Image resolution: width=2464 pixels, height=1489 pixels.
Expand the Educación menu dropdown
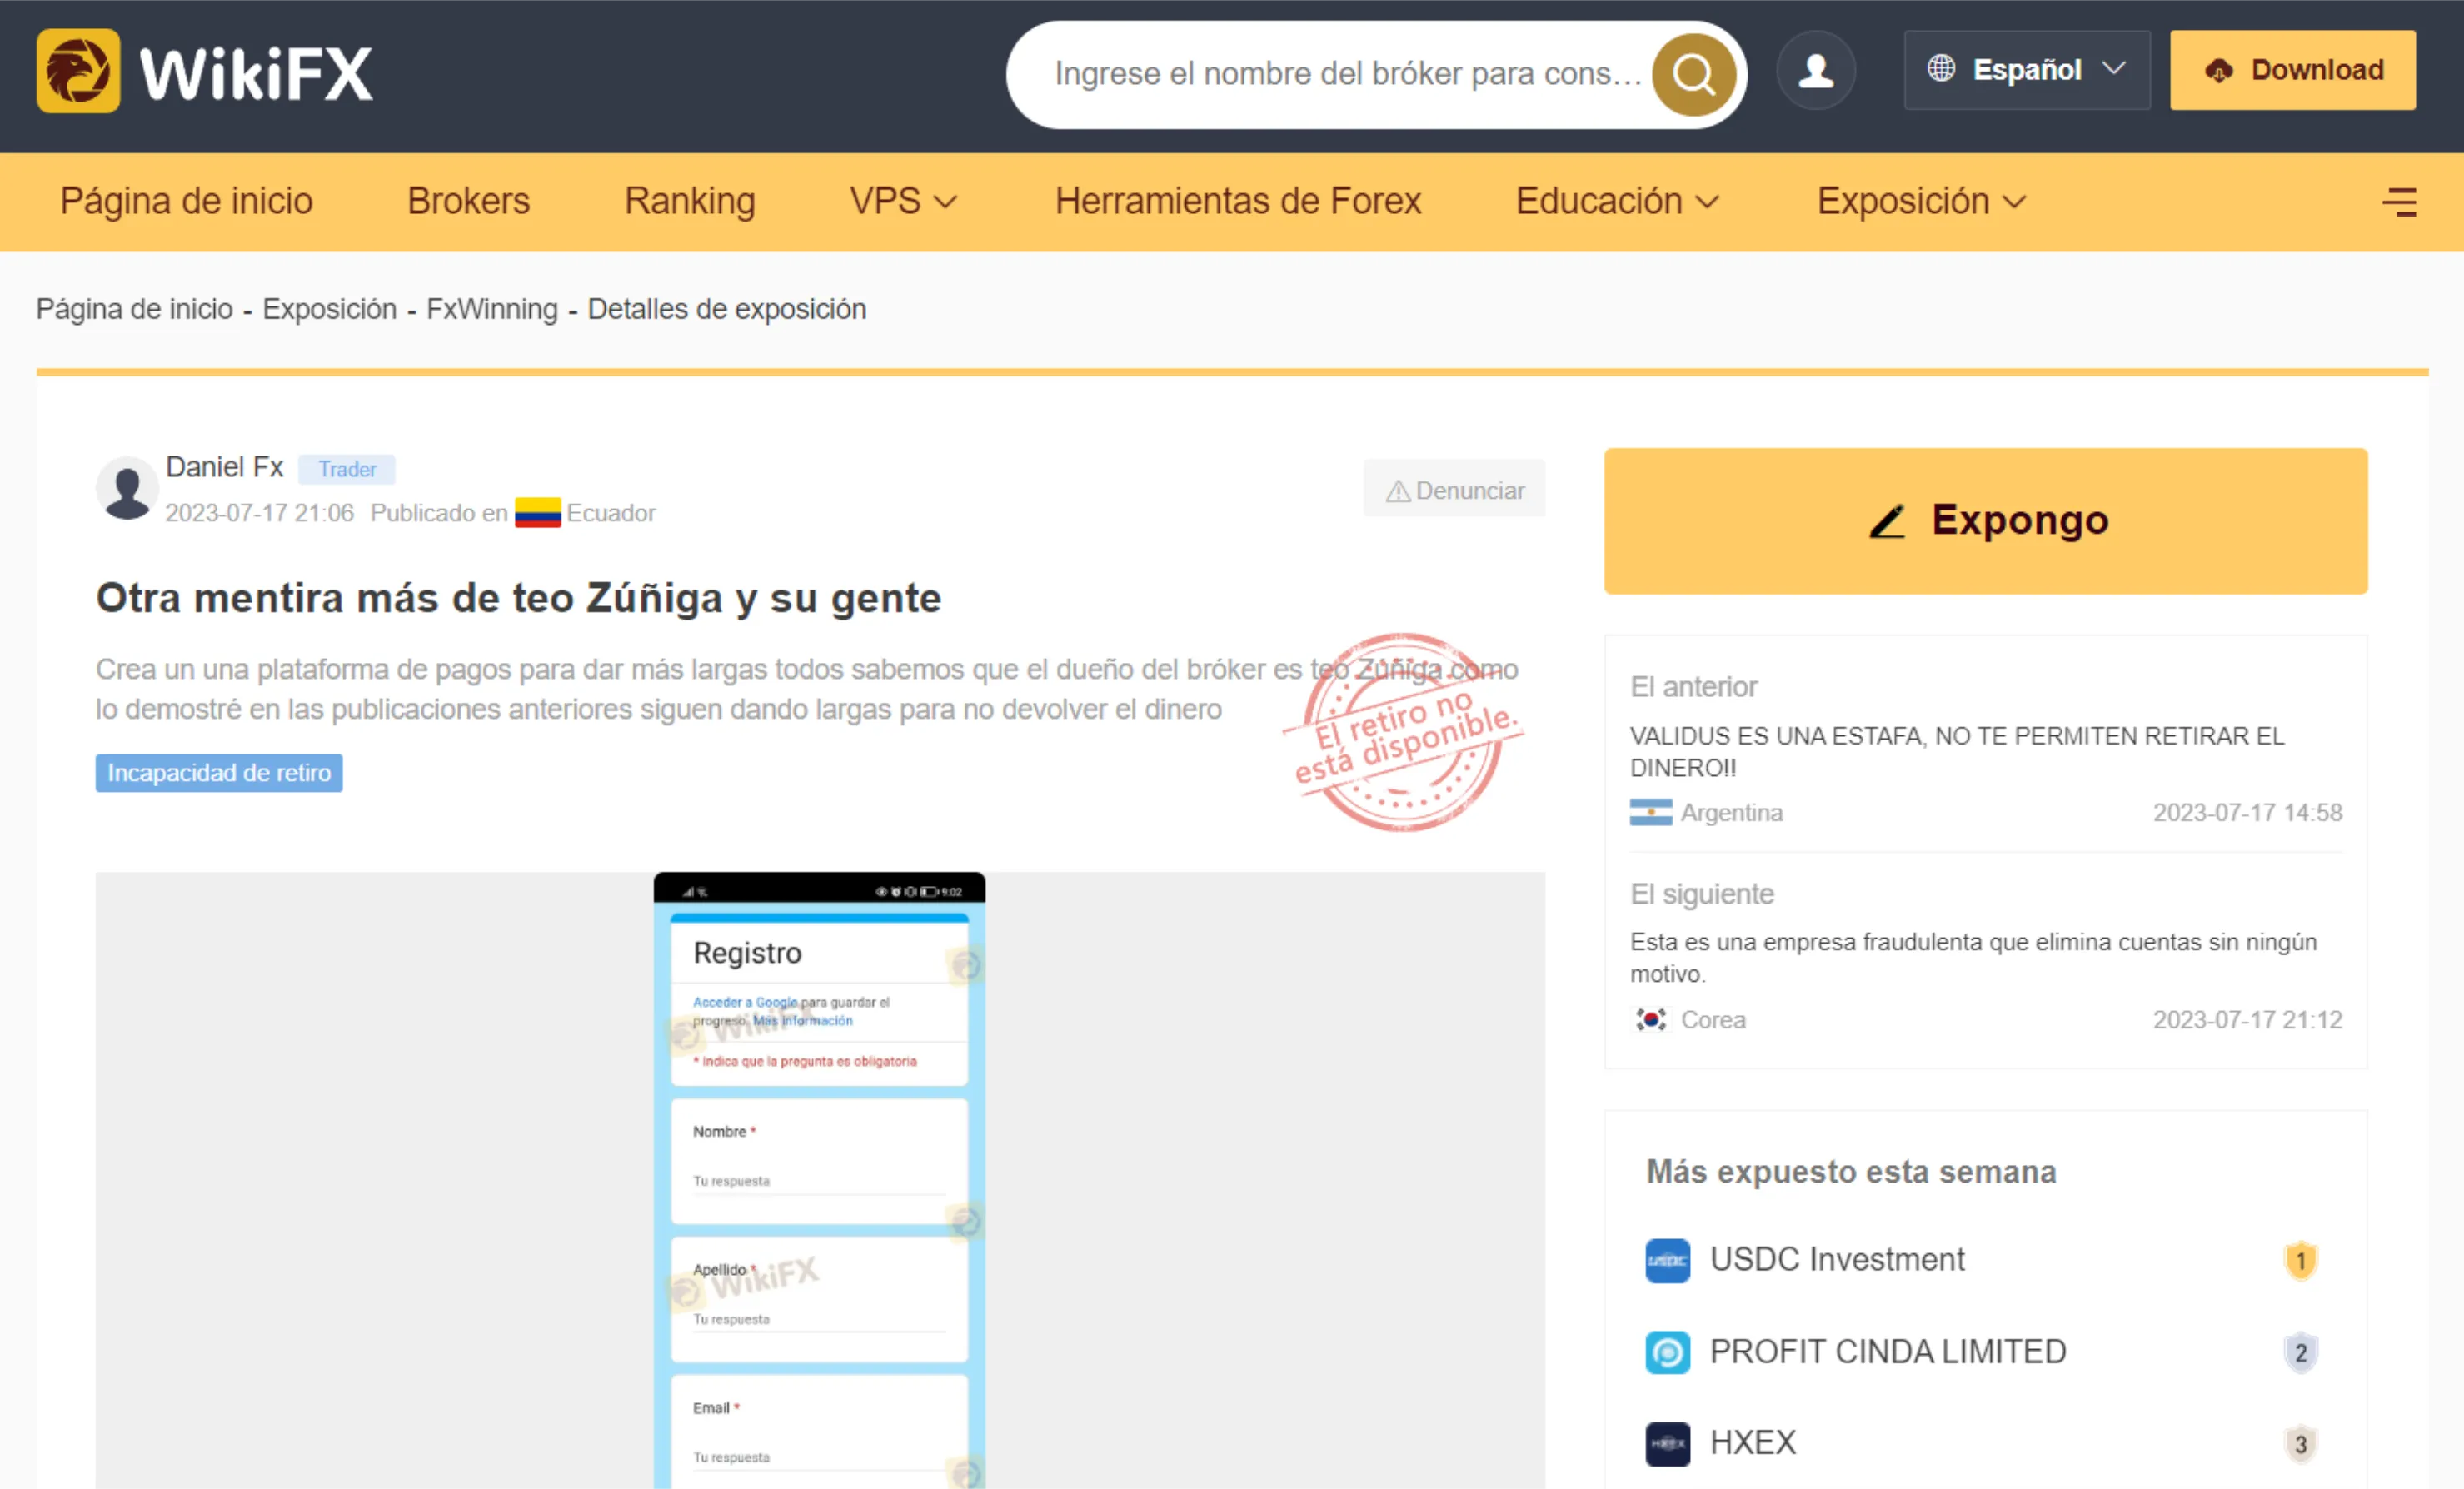click(1617, 201)
